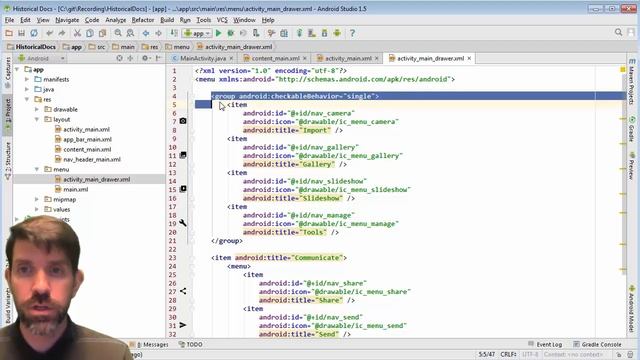Click the Help question mark icon
The image size is (640, 360).
(x=352, y=33)
